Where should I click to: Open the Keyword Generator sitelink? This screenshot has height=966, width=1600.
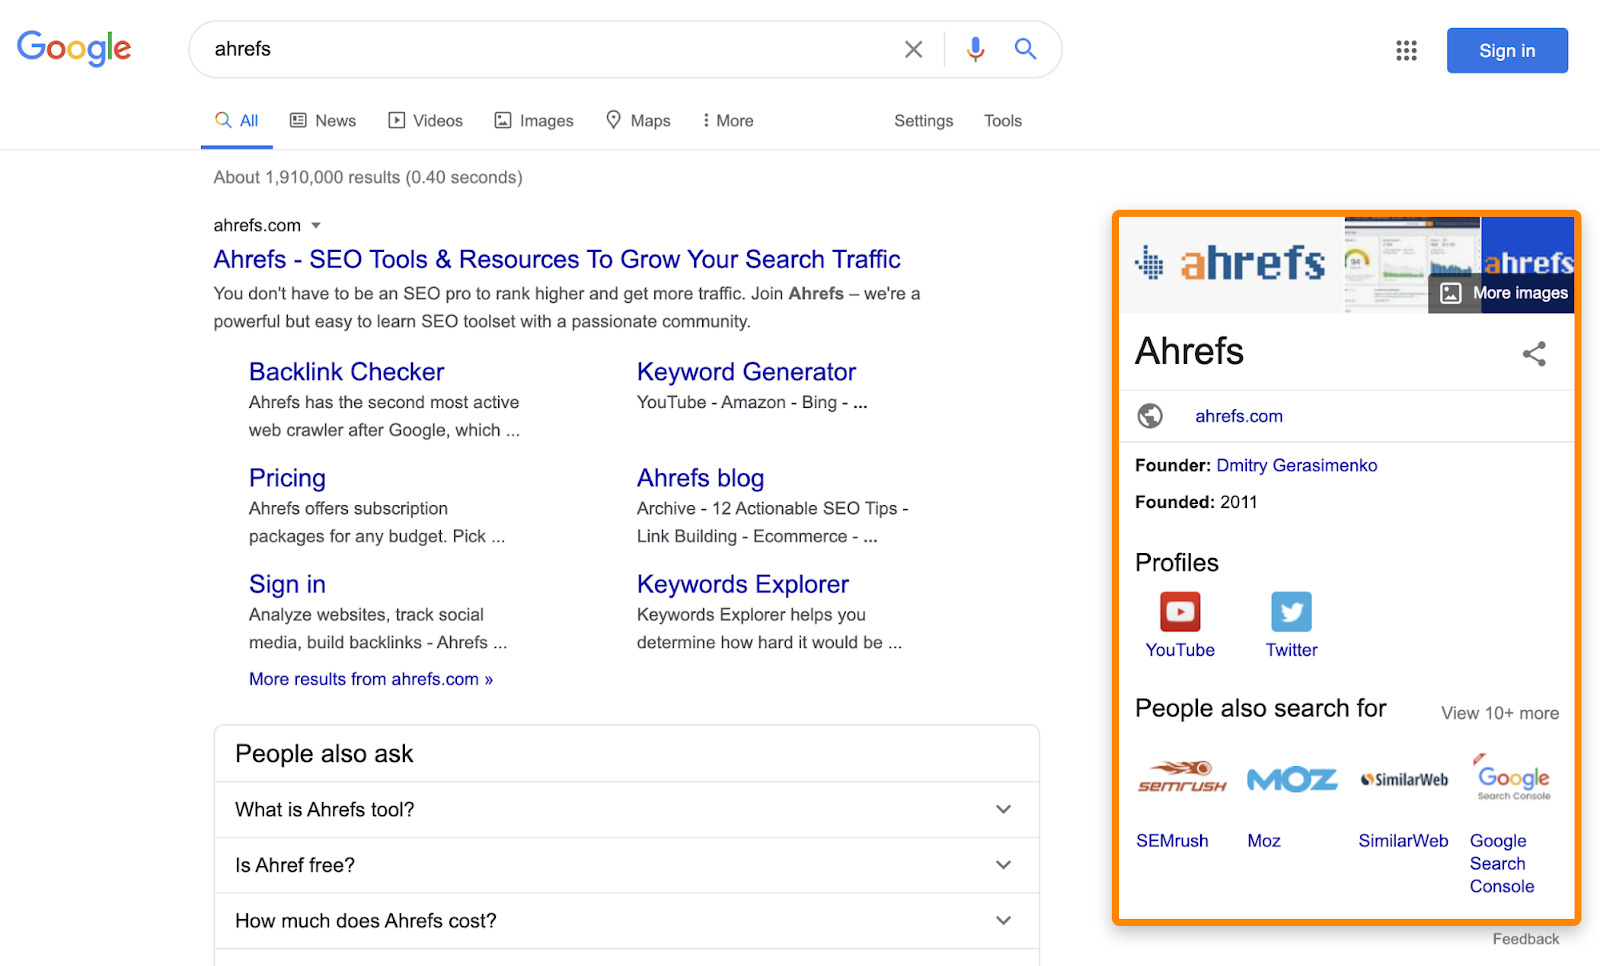(x=746, y=372)
